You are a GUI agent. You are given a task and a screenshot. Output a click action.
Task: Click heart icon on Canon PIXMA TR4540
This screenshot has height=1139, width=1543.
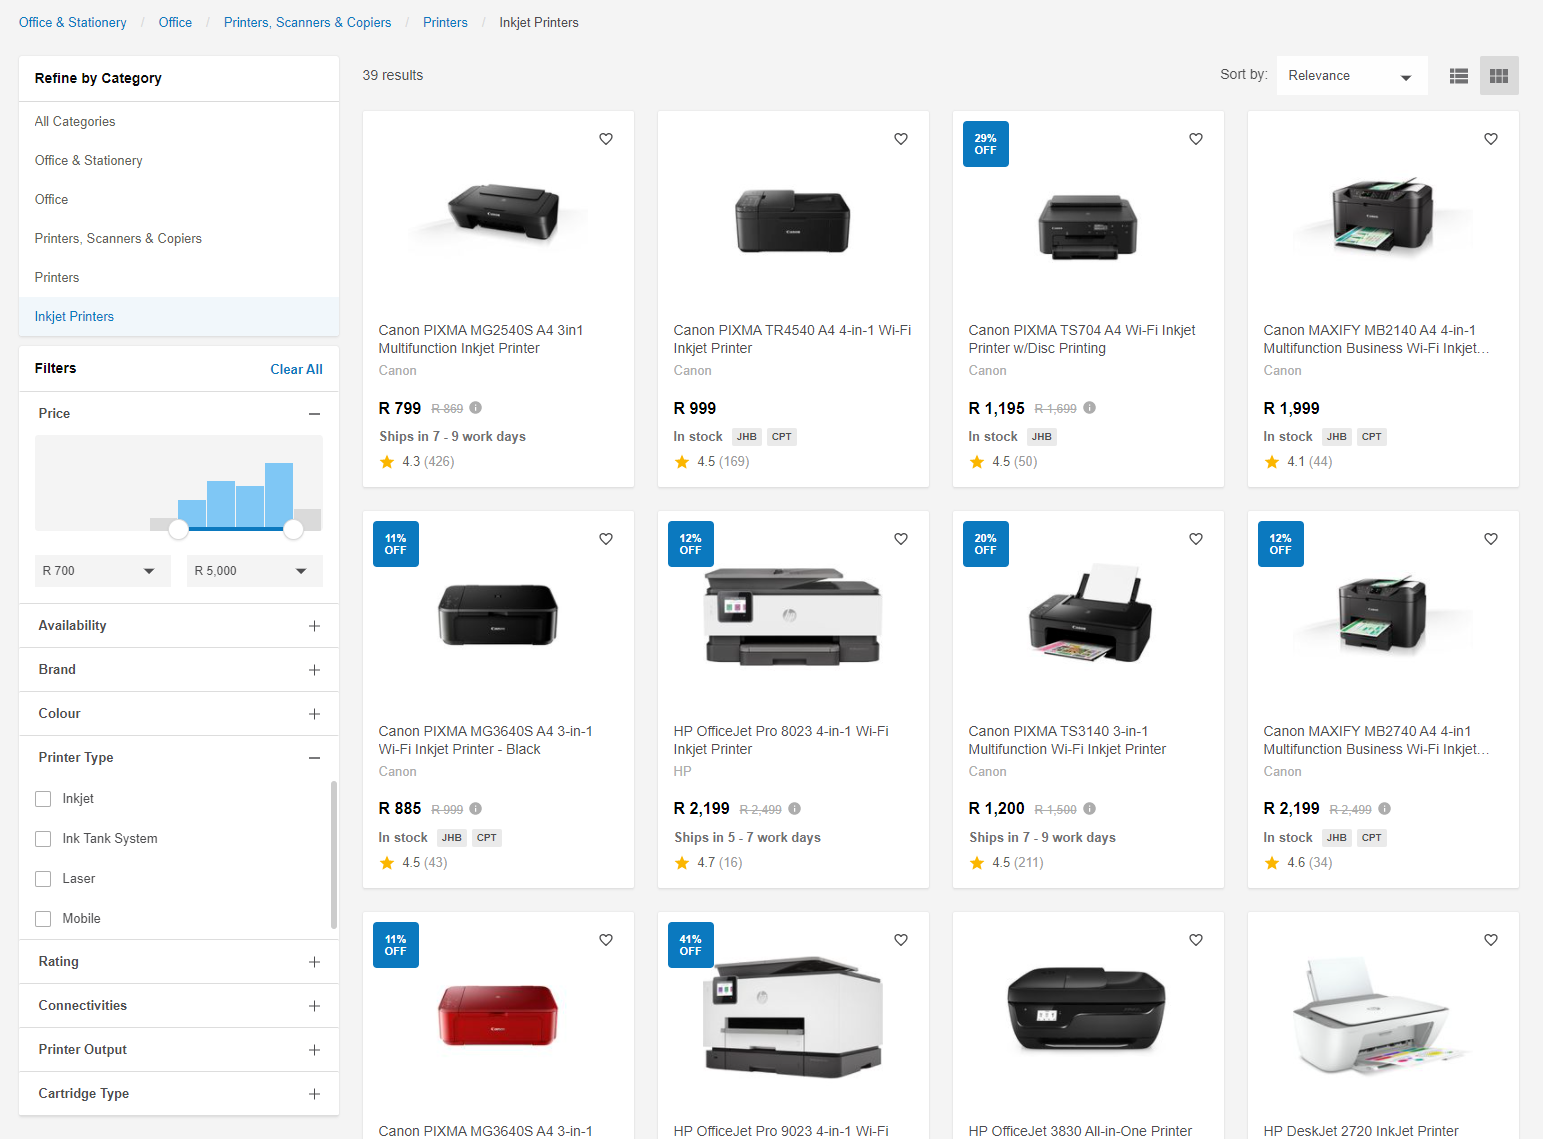(x=901, y=139)
